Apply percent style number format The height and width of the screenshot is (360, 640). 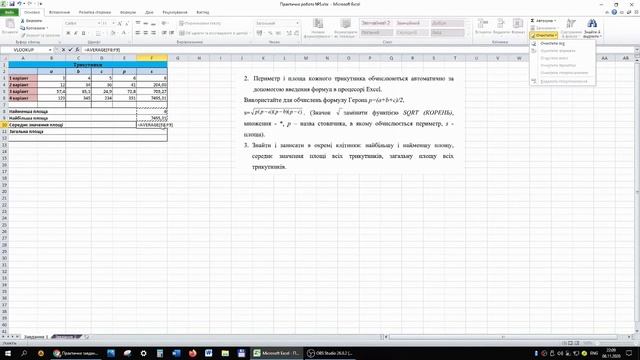point(269,33)
